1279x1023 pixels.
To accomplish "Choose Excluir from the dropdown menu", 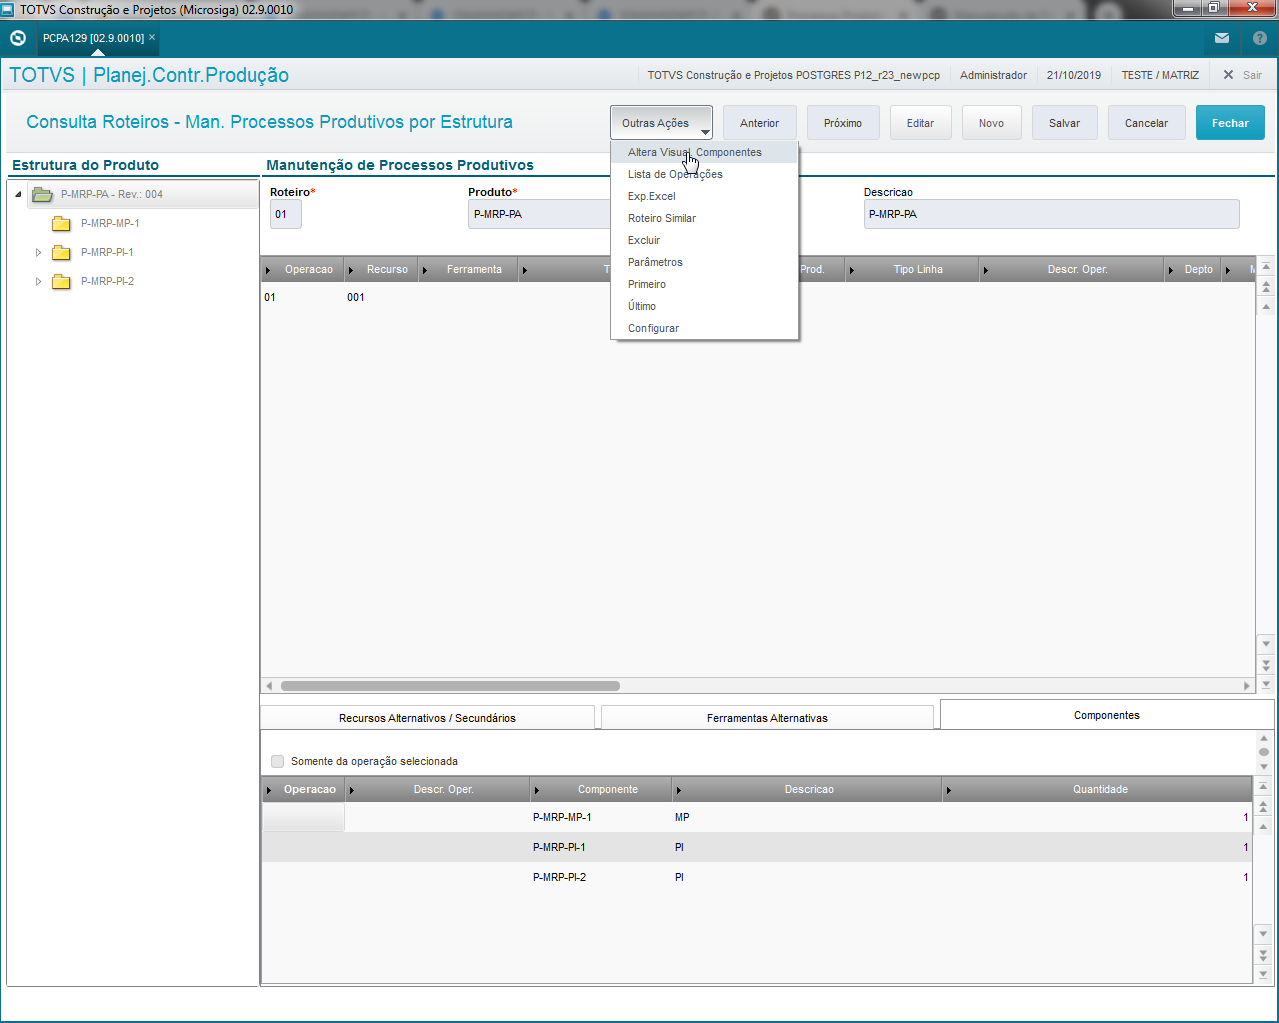I will tap(704, 240).
